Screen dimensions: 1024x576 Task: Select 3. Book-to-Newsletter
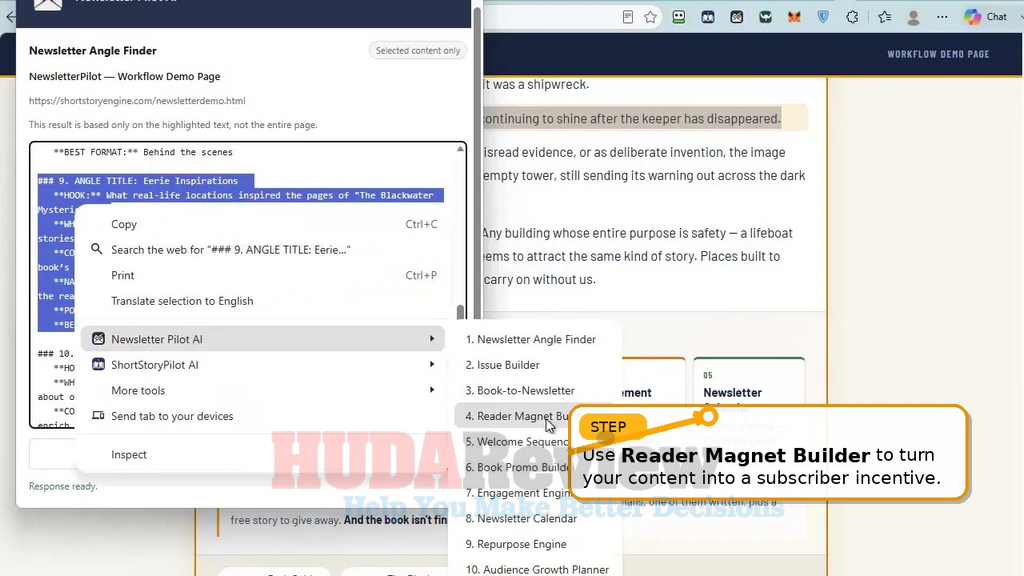(534, 390)
